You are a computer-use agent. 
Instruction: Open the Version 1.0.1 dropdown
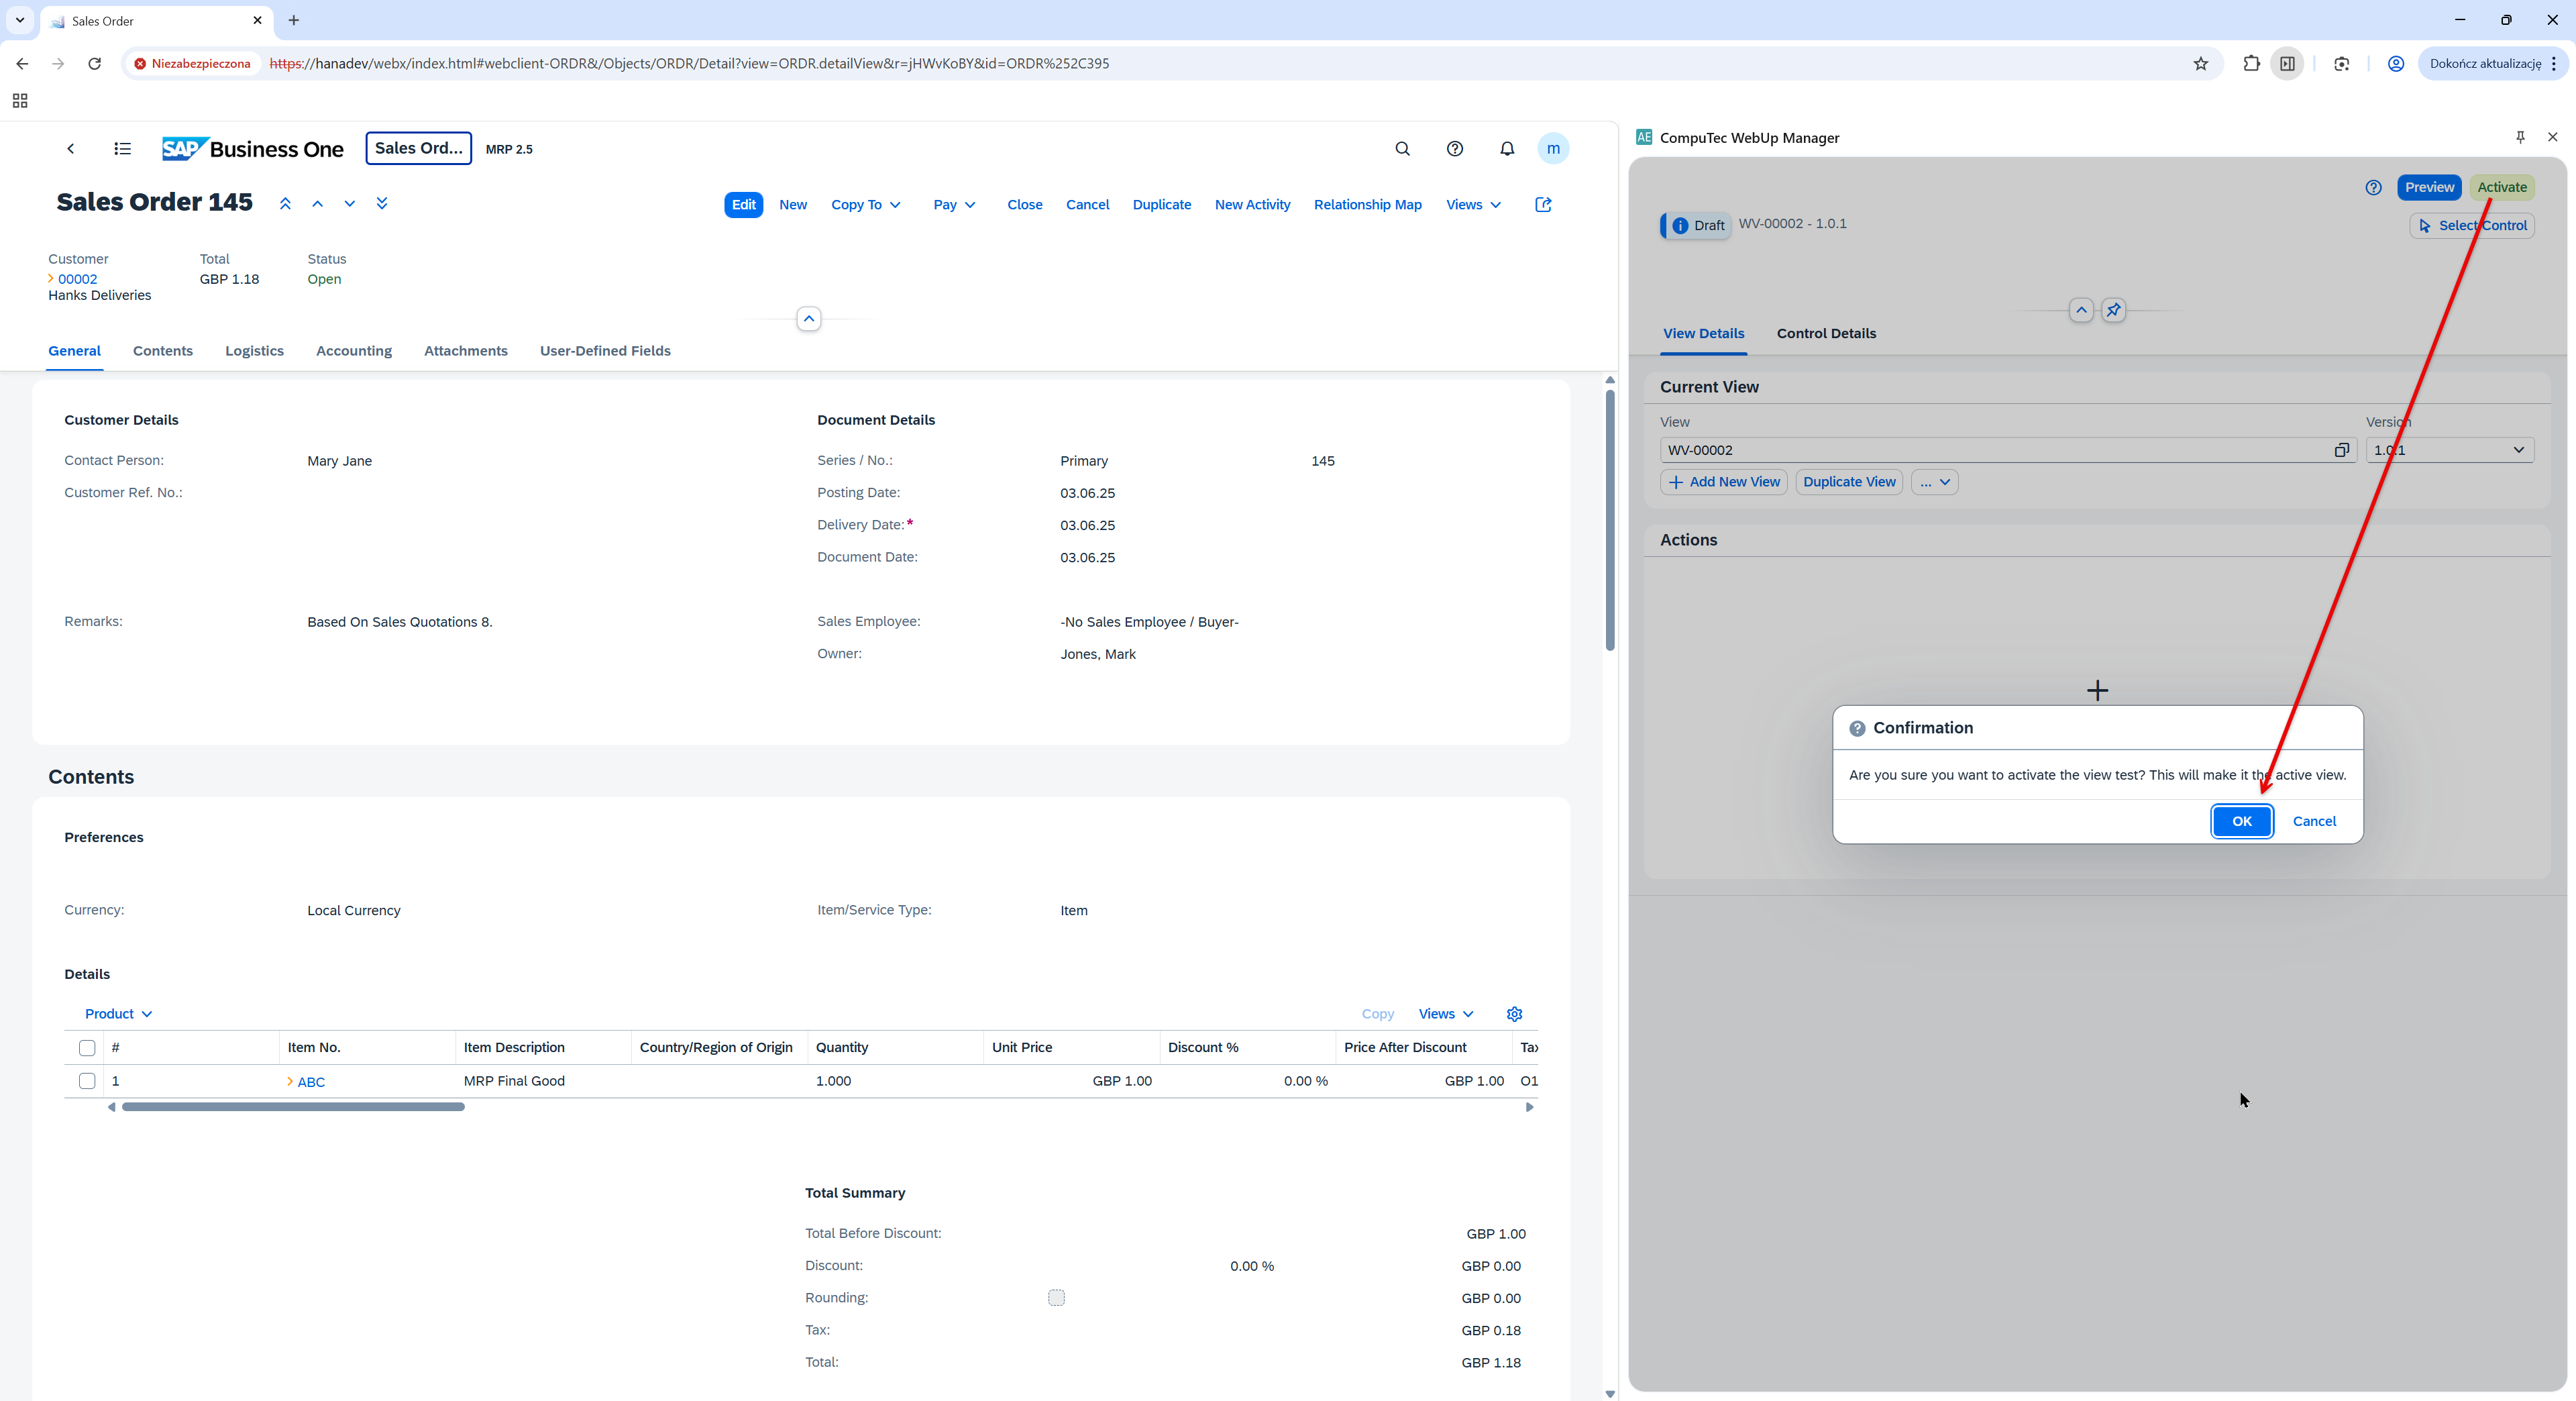point(2449,450)
